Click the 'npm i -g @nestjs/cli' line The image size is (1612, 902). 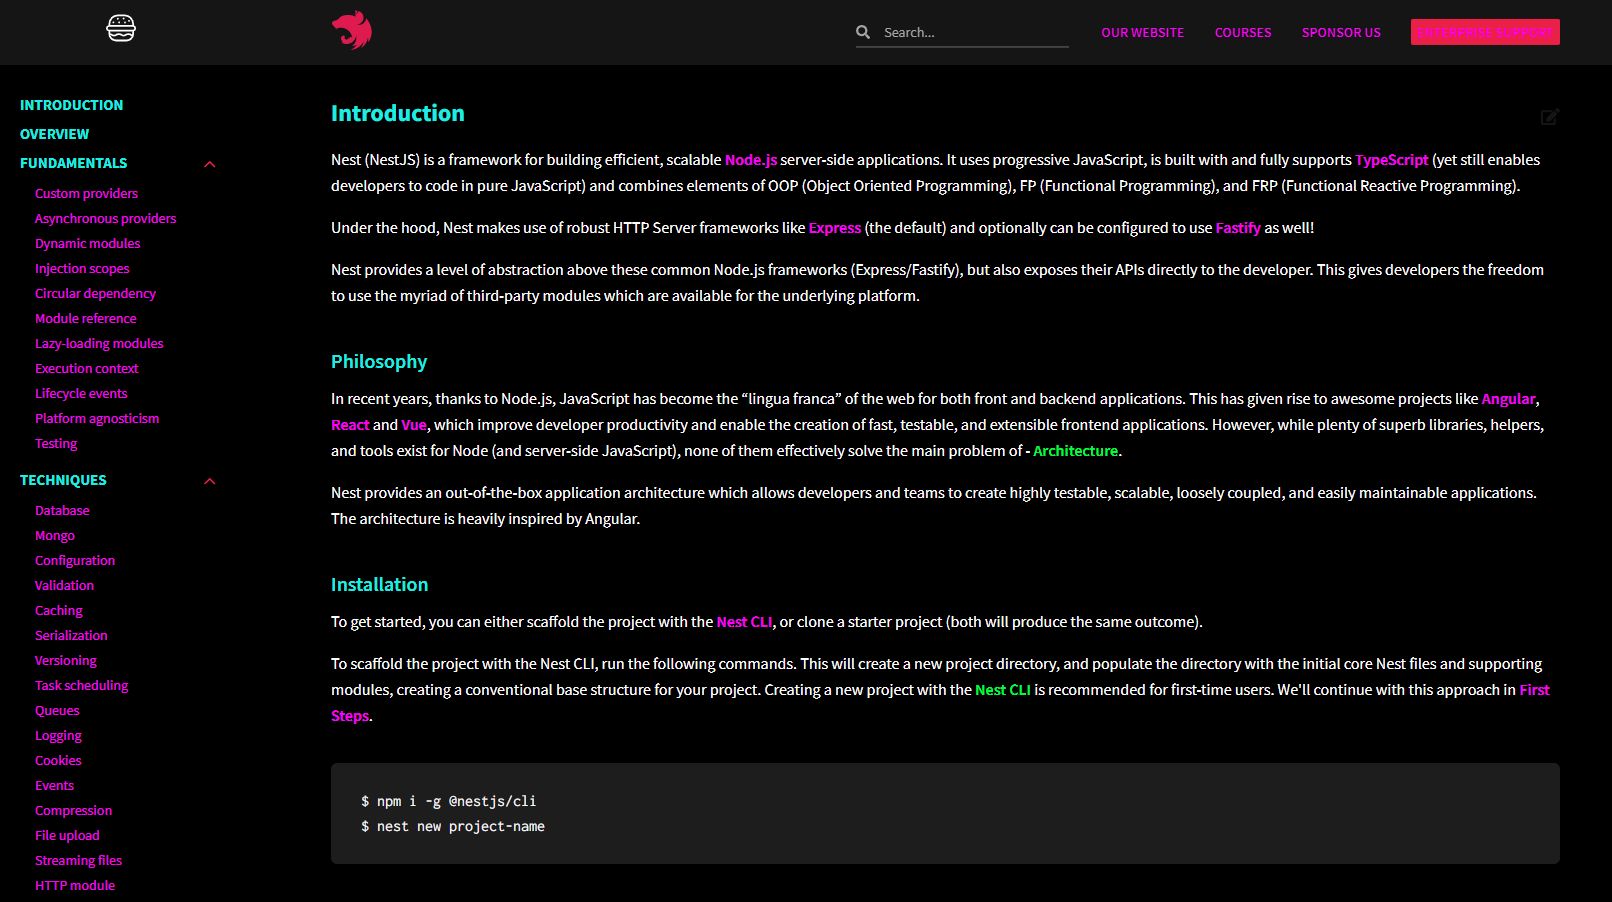448,801
